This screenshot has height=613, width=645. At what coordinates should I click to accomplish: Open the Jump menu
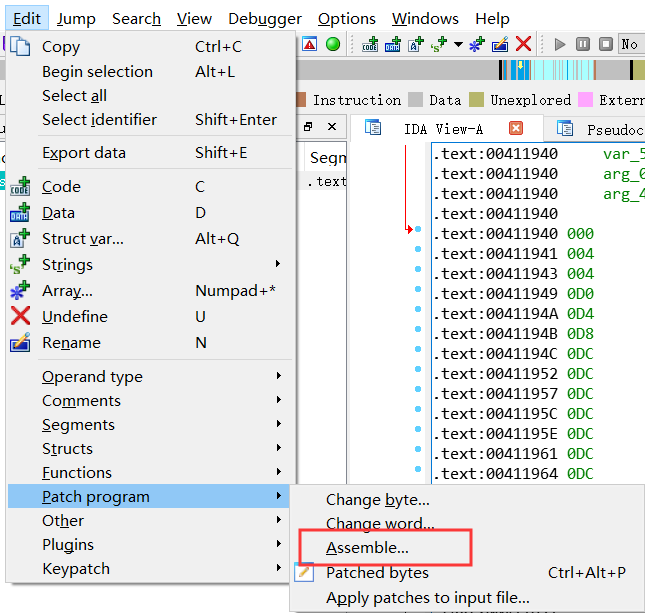(x=76, y=19)
